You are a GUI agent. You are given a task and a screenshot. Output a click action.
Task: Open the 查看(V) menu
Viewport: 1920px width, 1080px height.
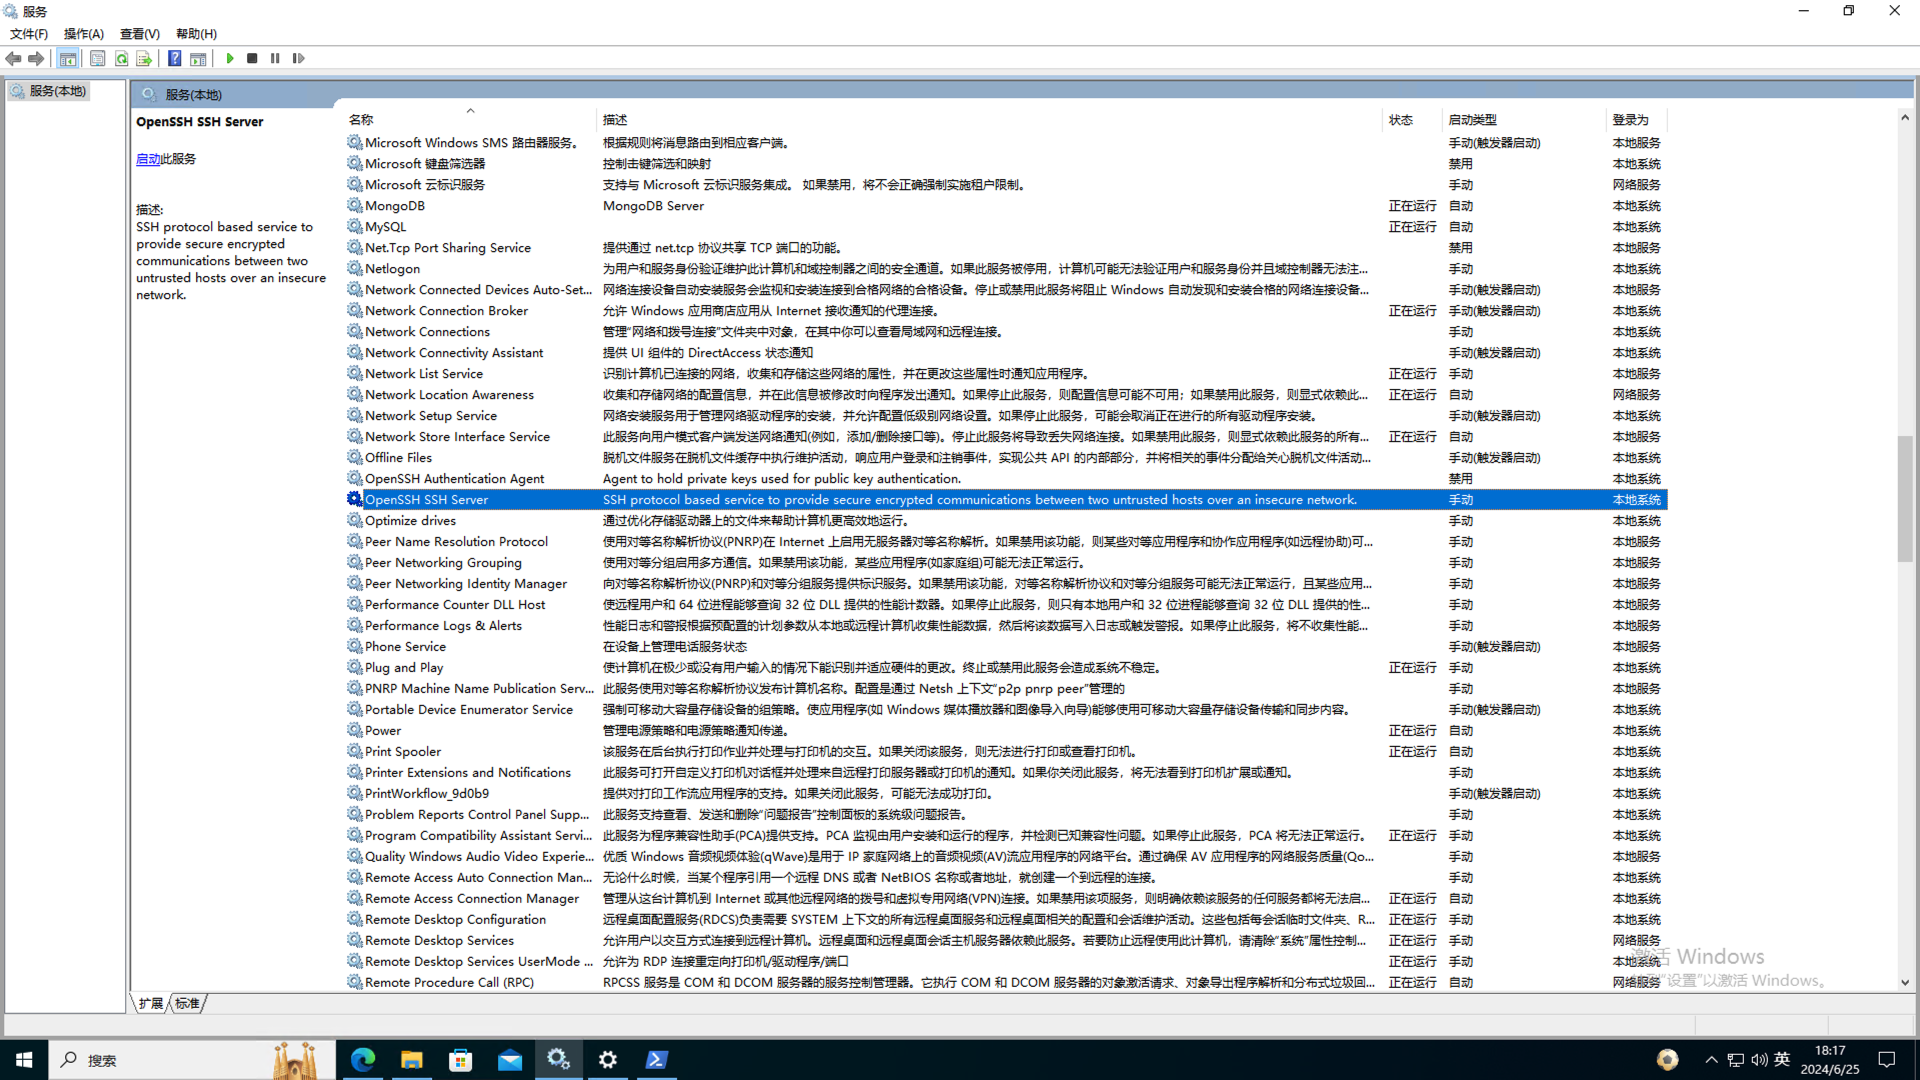[140, 34]
